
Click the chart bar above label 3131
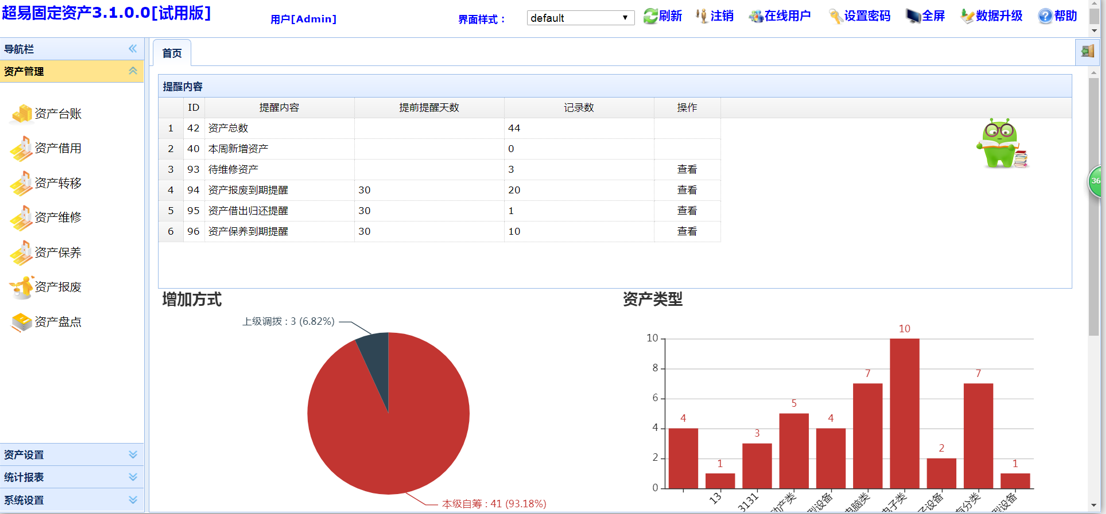point(757,465)
